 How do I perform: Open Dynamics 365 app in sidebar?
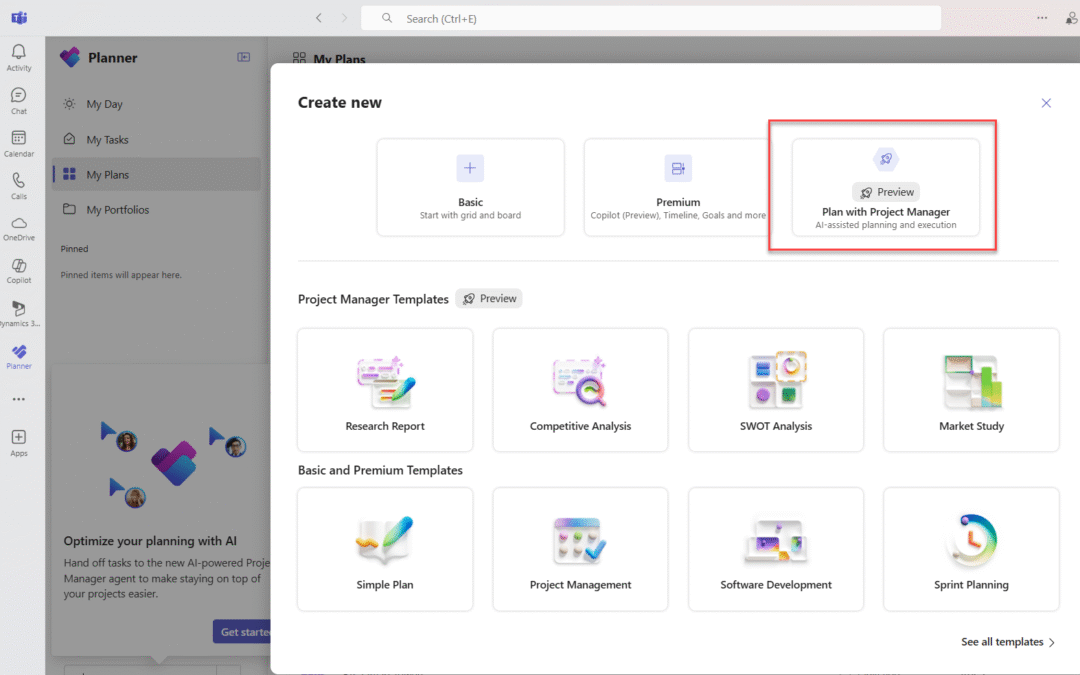[x=19, y=314]
